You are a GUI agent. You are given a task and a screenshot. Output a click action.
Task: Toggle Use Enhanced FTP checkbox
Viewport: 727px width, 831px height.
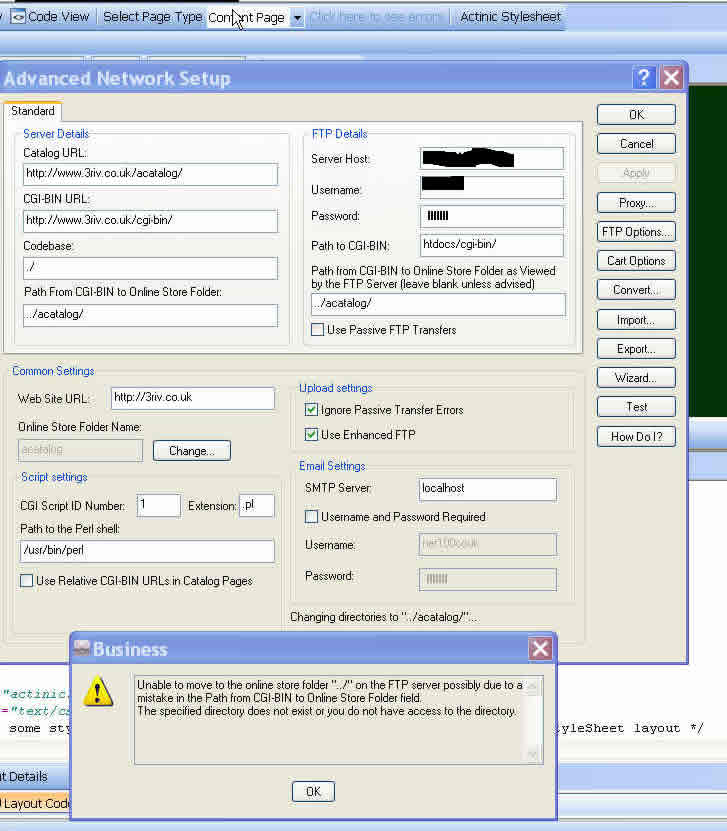click(311, 435)
